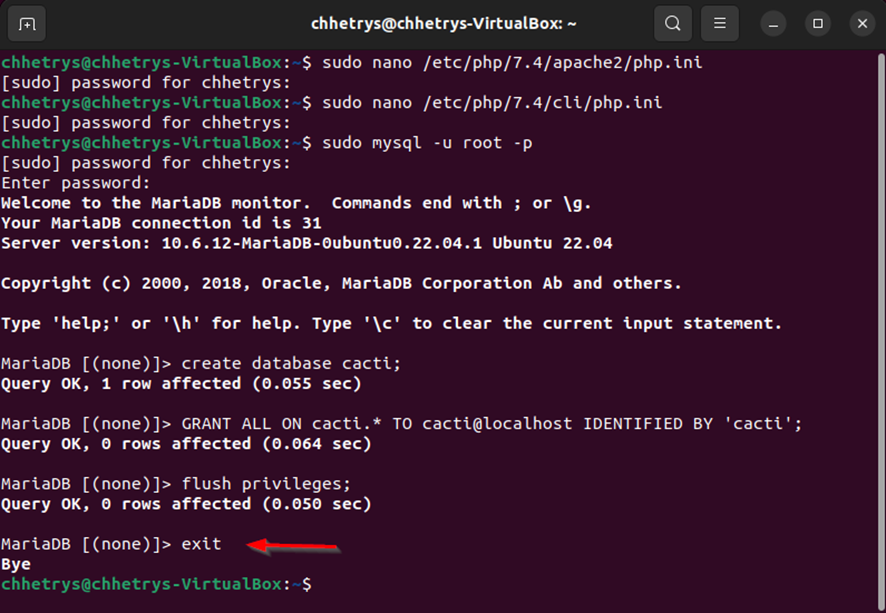This screenshot has width=886, height=613.
Task: Click the 'create database cacti;' command
Action: point(291,363)
